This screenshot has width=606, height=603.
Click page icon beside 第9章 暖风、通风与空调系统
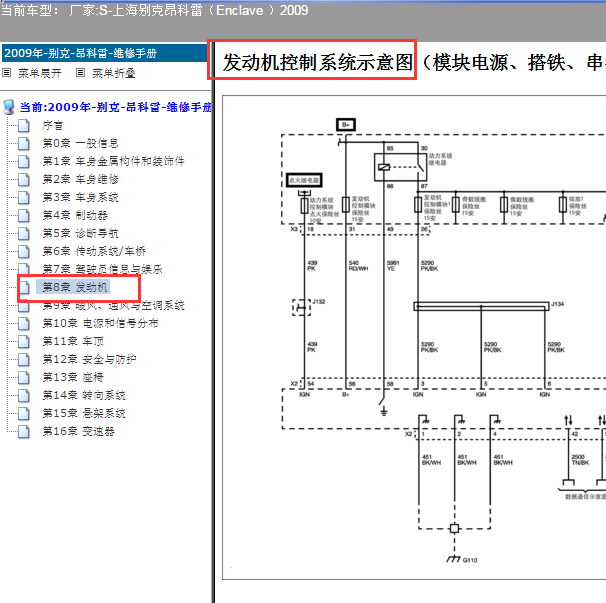(24, 306)
